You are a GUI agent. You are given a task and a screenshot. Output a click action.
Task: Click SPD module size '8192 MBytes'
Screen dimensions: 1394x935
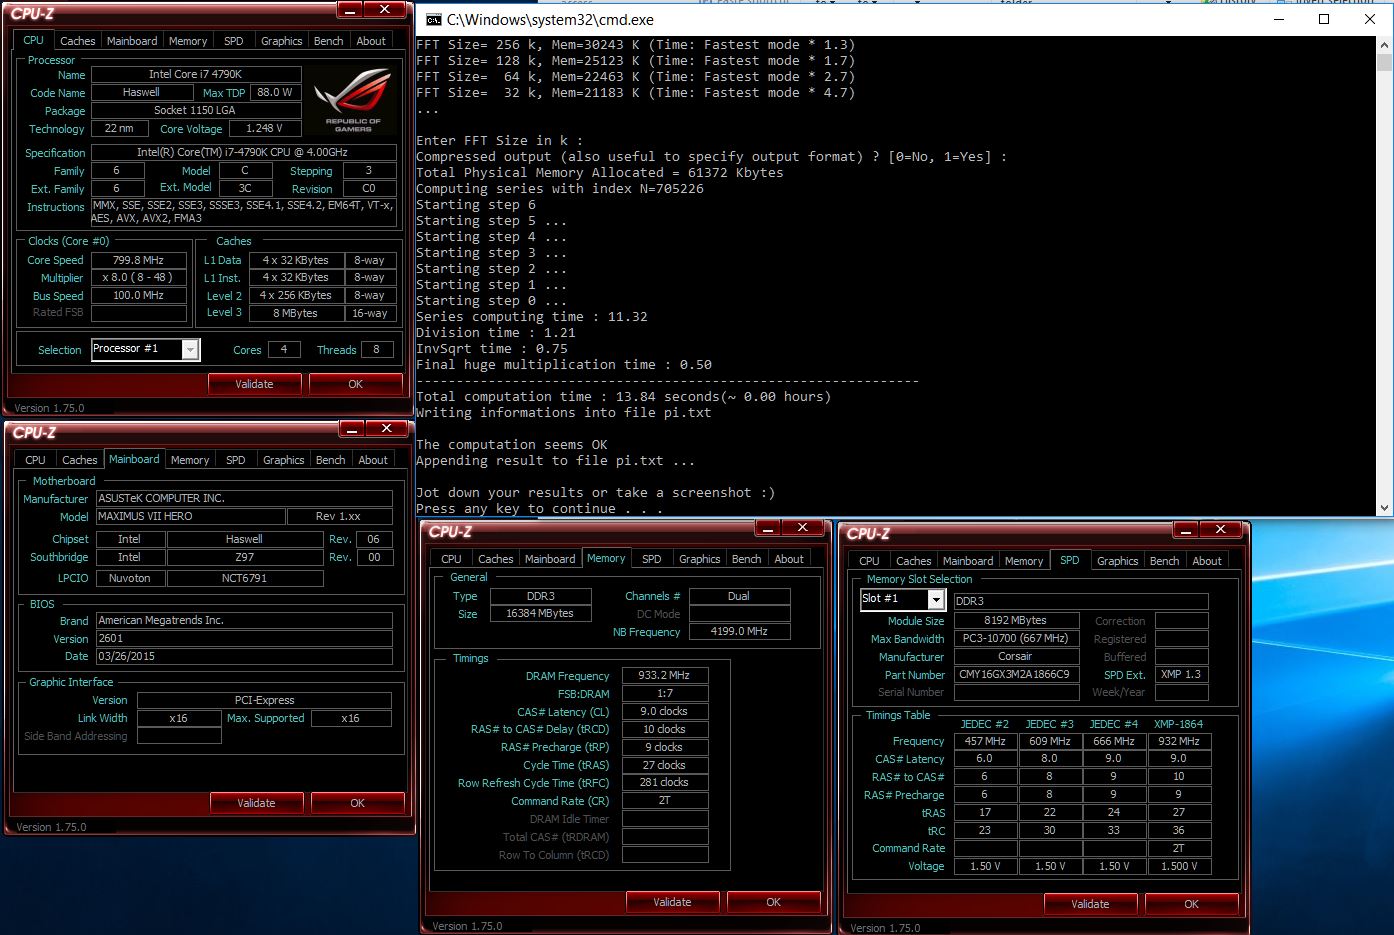(1016, 620)
